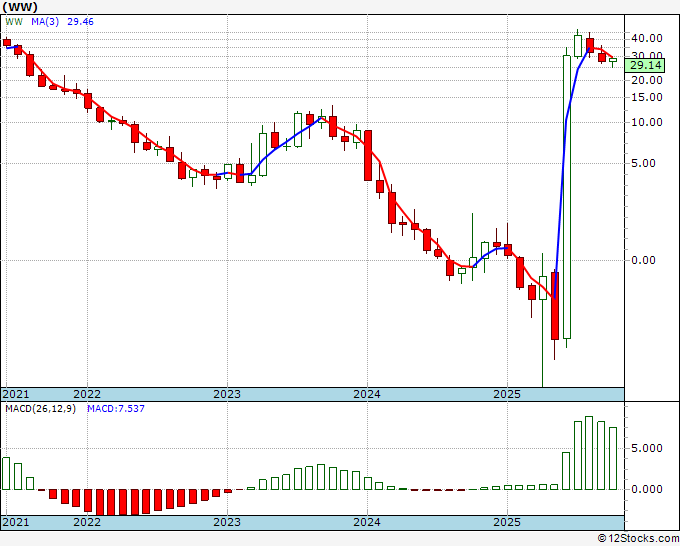Click the moving average value 29.46

tap(80, 22)
